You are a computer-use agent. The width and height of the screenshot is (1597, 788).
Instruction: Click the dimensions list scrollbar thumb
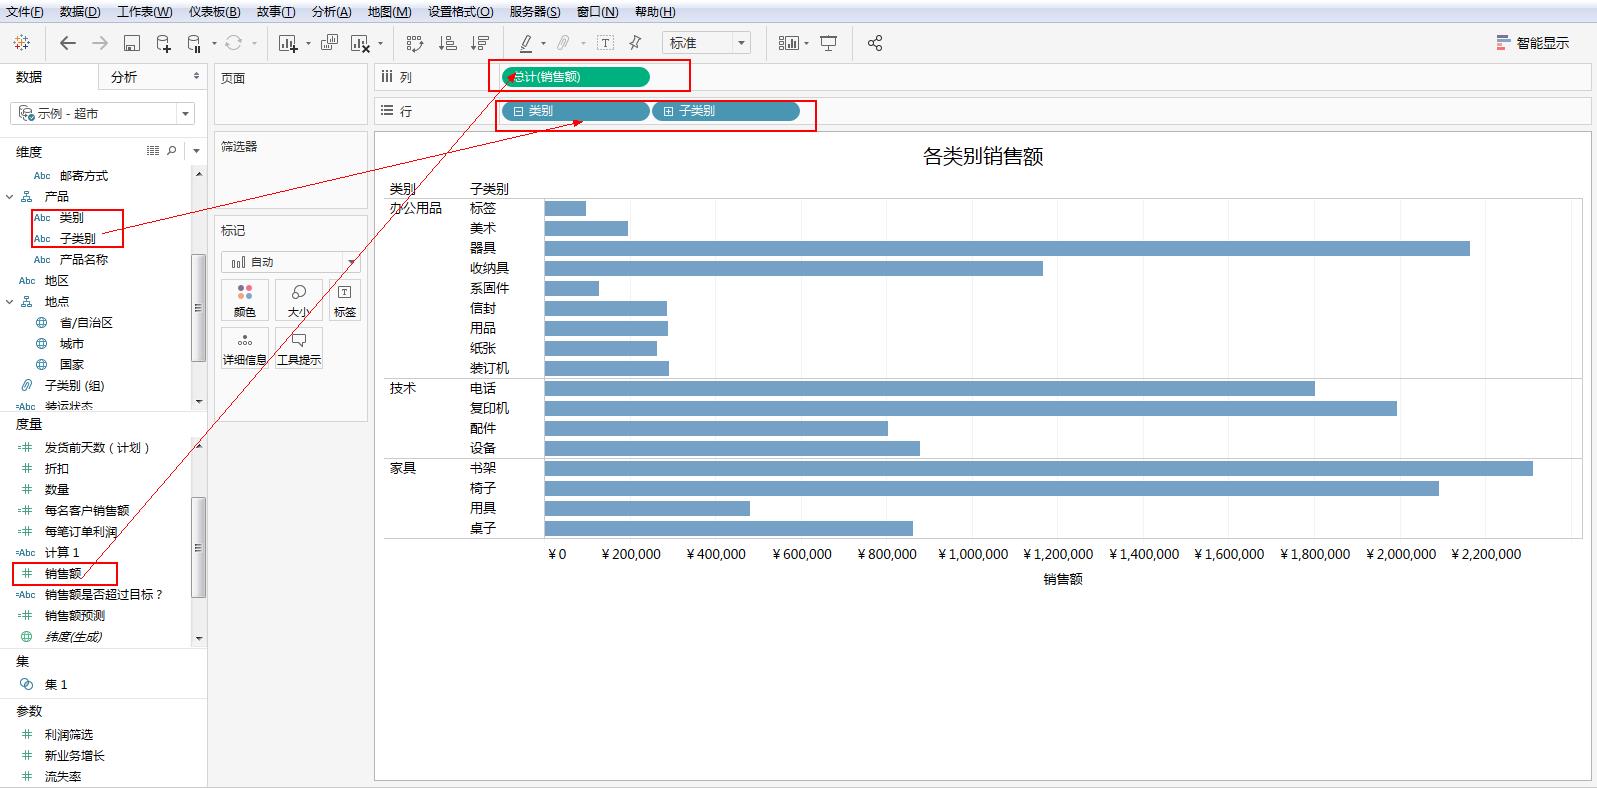coord(198,308)
